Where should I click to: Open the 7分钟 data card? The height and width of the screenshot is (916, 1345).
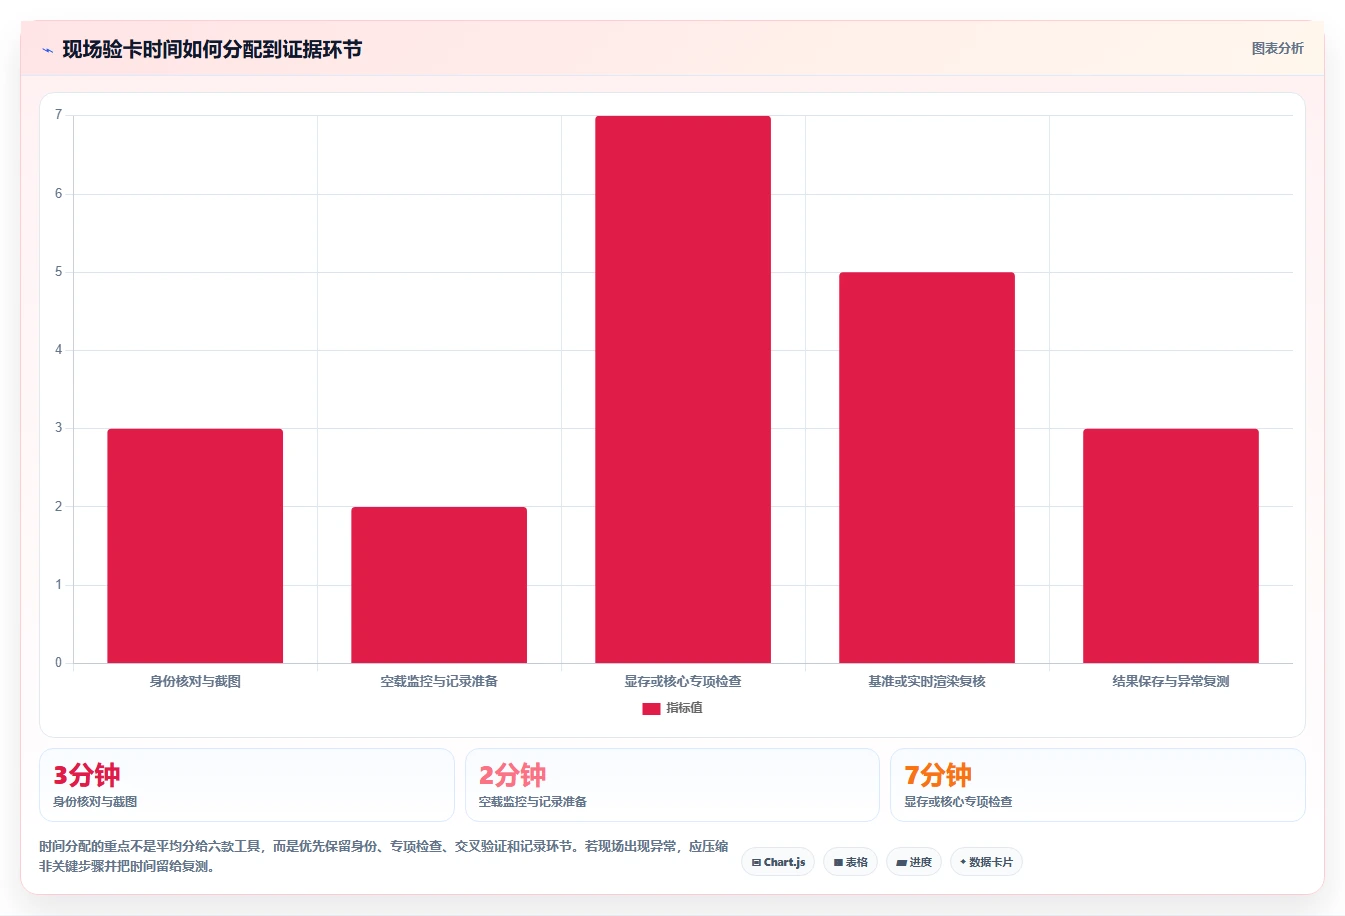click(x=1098, y=785)
